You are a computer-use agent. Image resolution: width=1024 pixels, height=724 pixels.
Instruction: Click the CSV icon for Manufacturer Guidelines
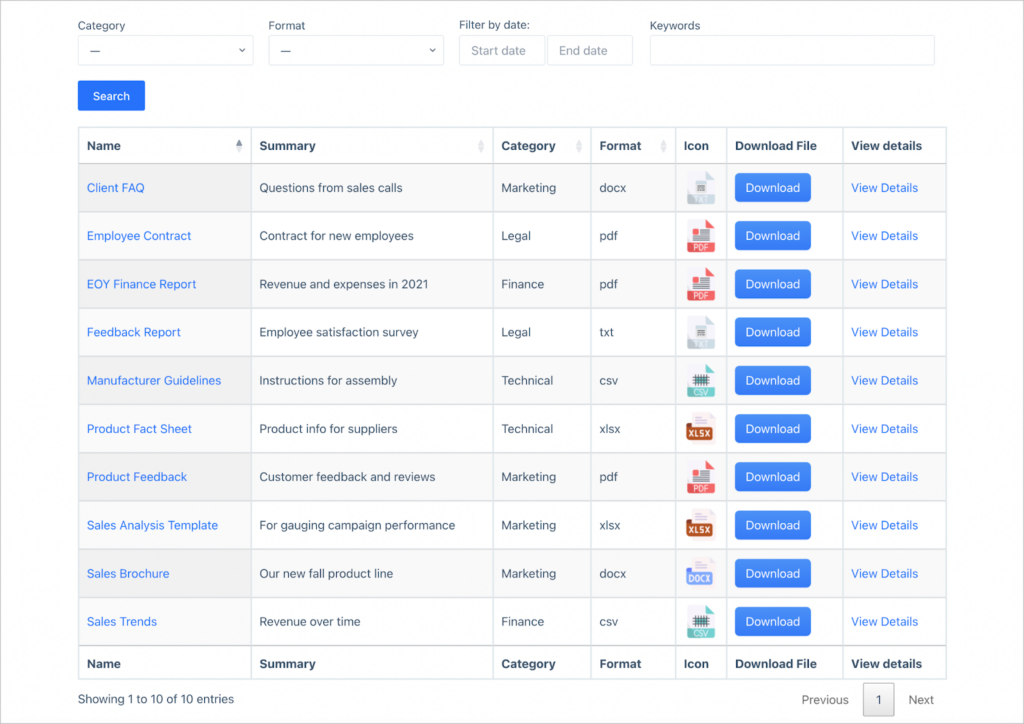click(x=700, y=381)
